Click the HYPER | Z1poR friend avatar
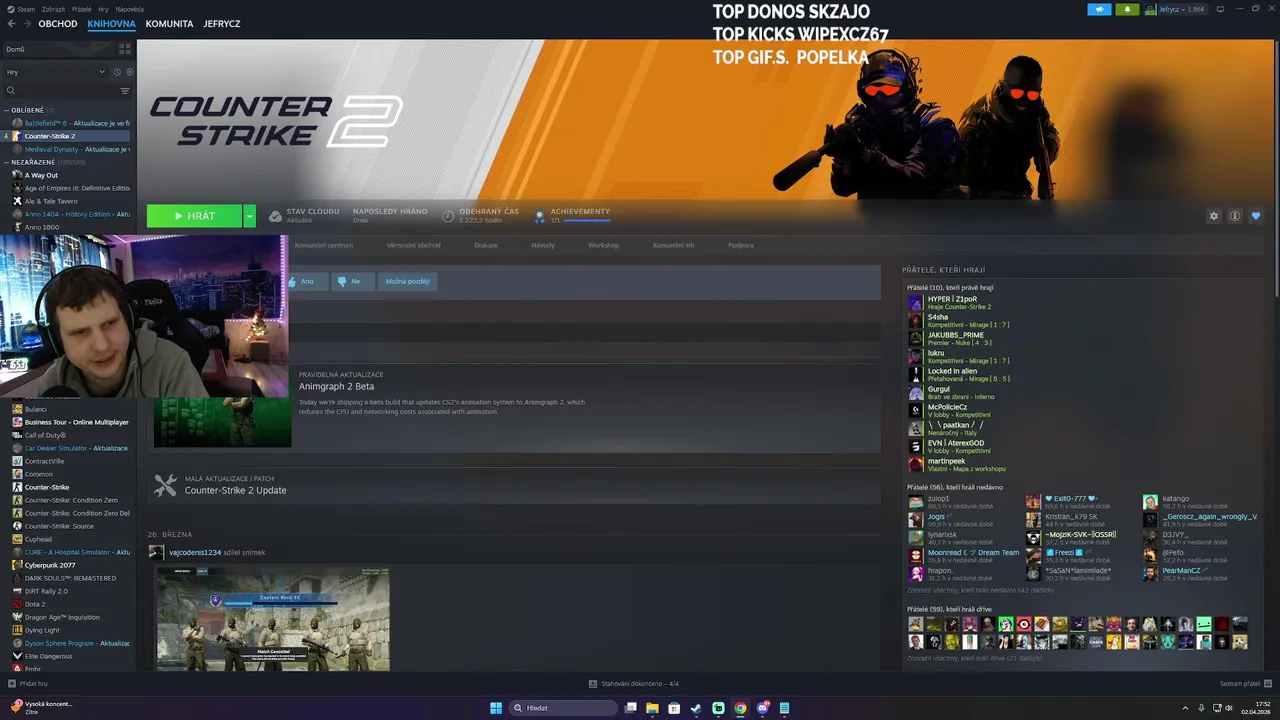 pyautogui.click(x=915, y=302)
